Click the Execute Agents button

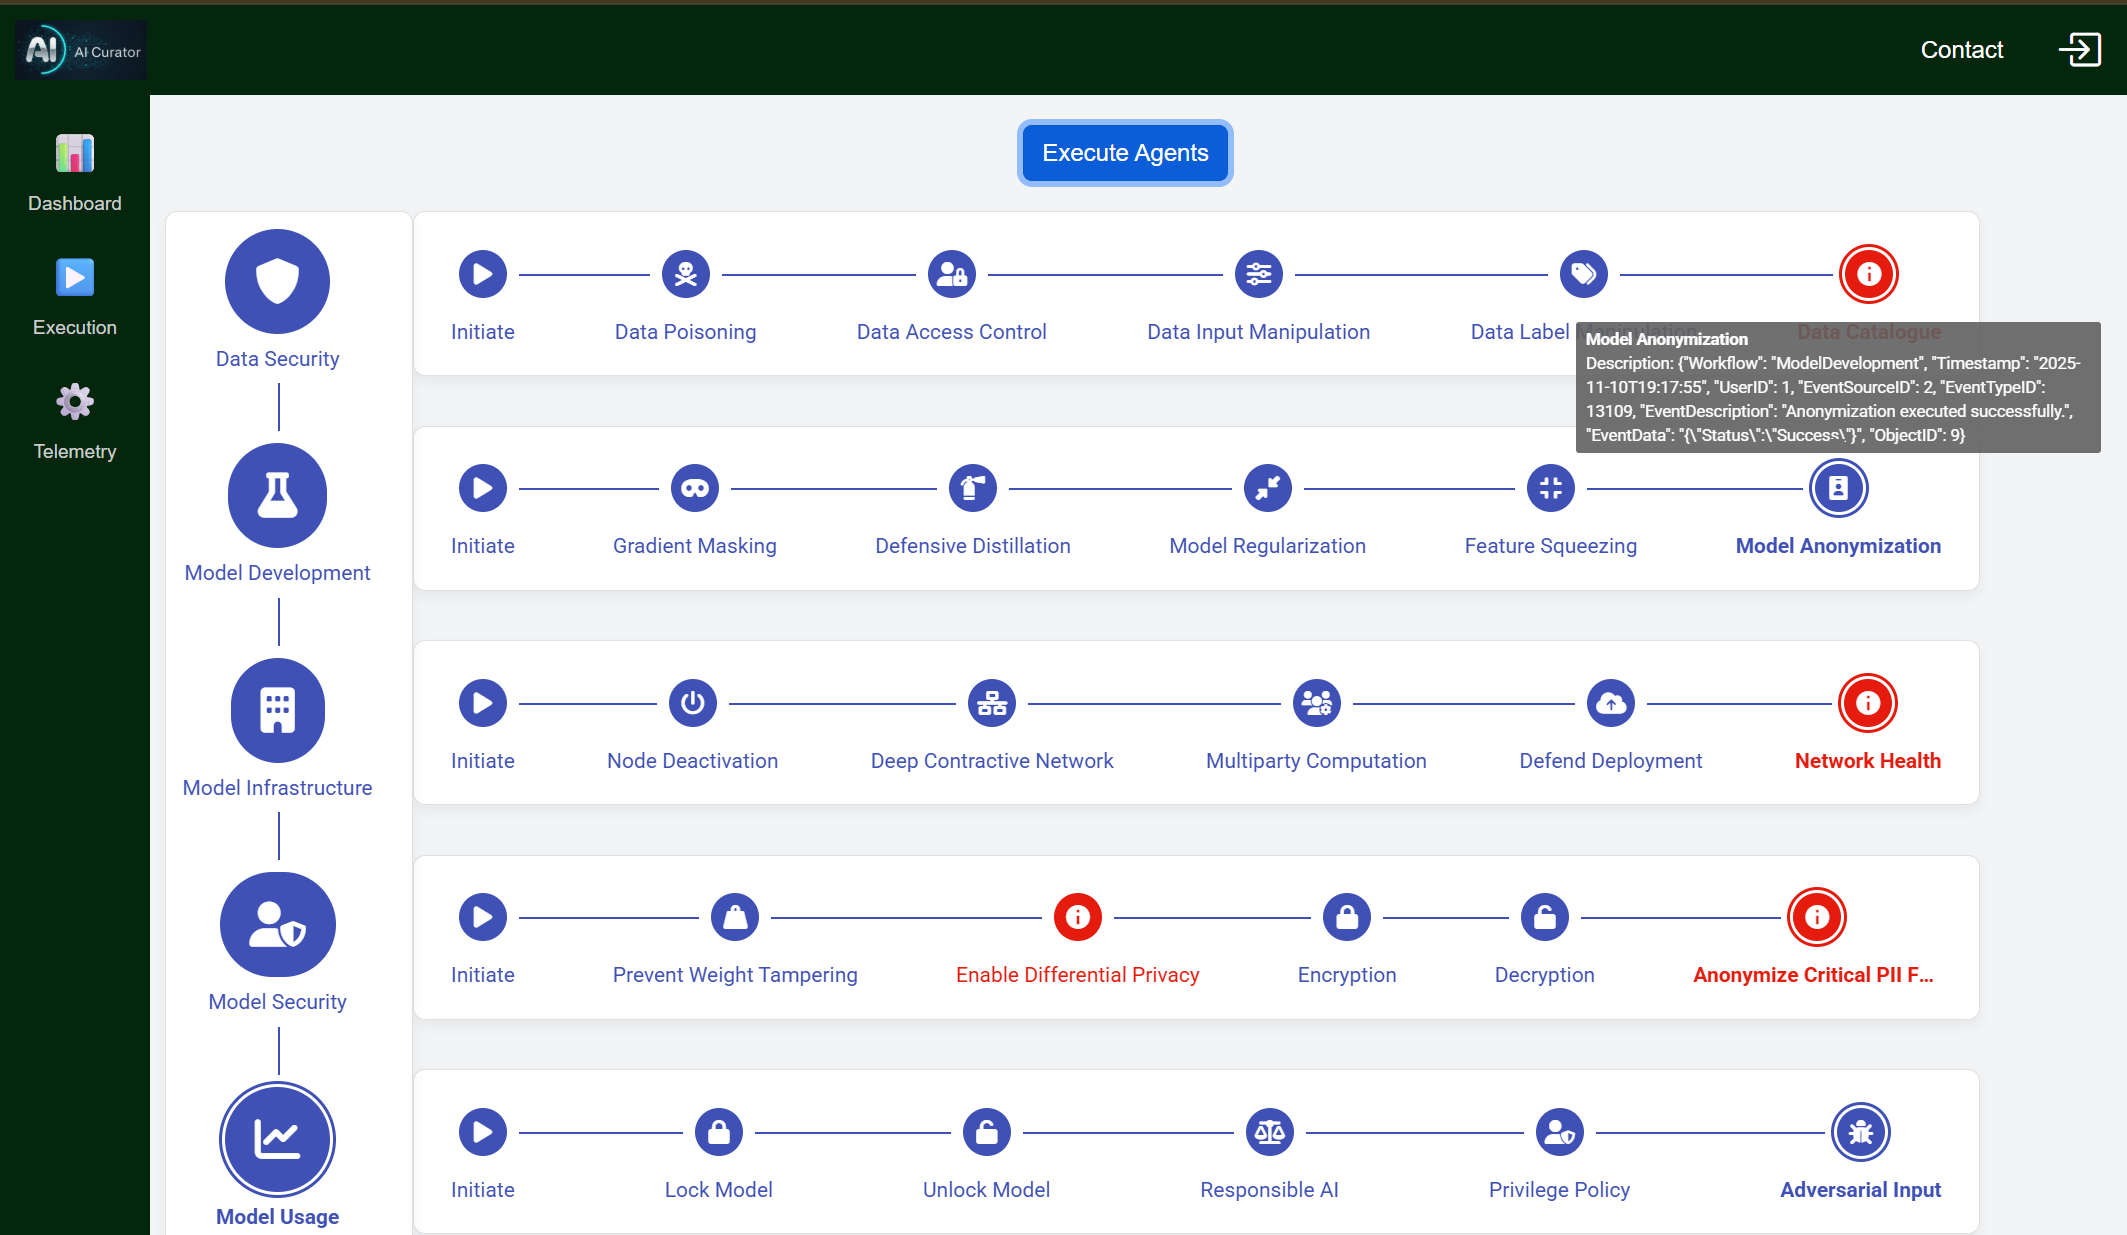tap(1125, 153)
